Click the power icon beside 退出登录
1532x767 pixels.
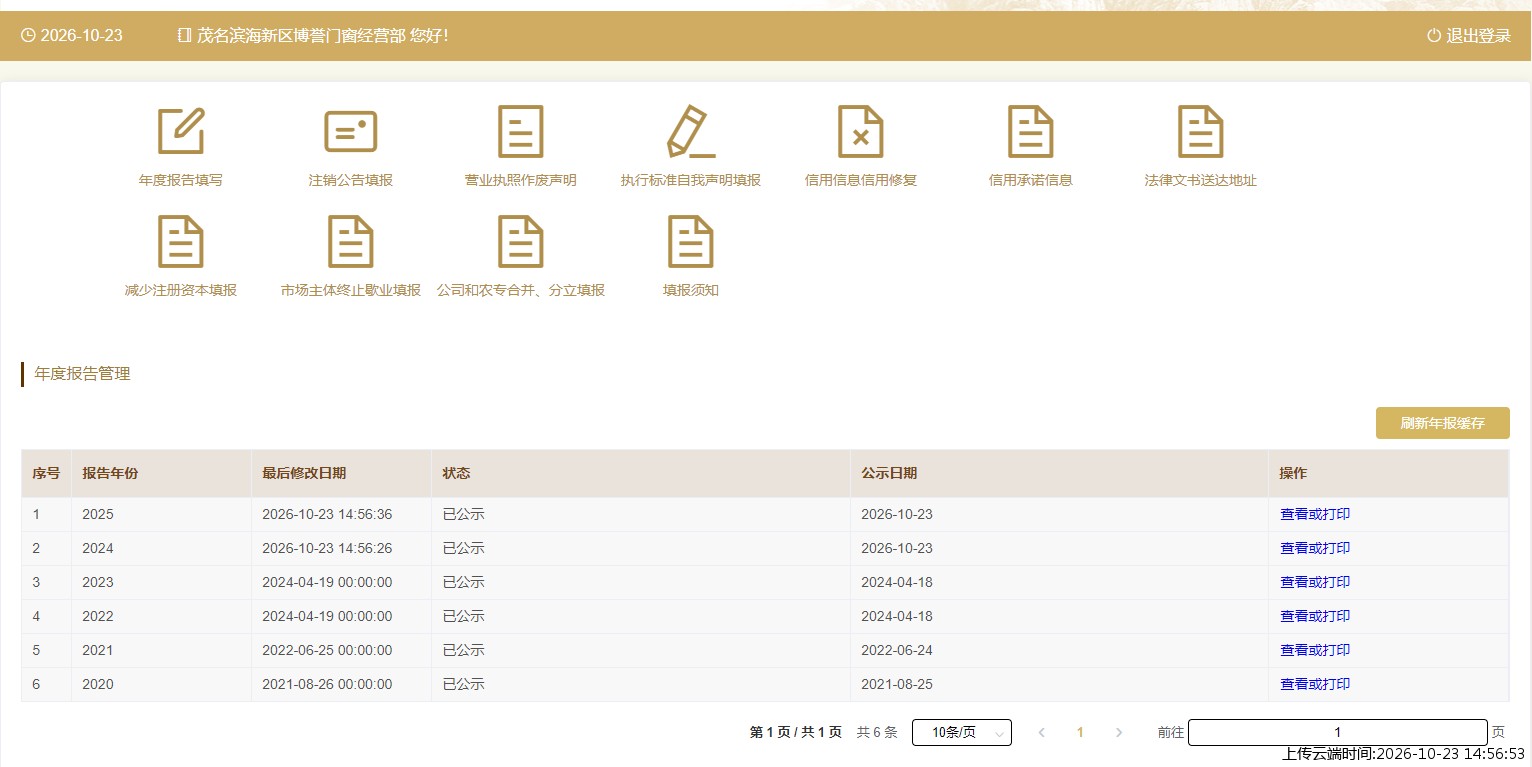[x=1434, y=36]
